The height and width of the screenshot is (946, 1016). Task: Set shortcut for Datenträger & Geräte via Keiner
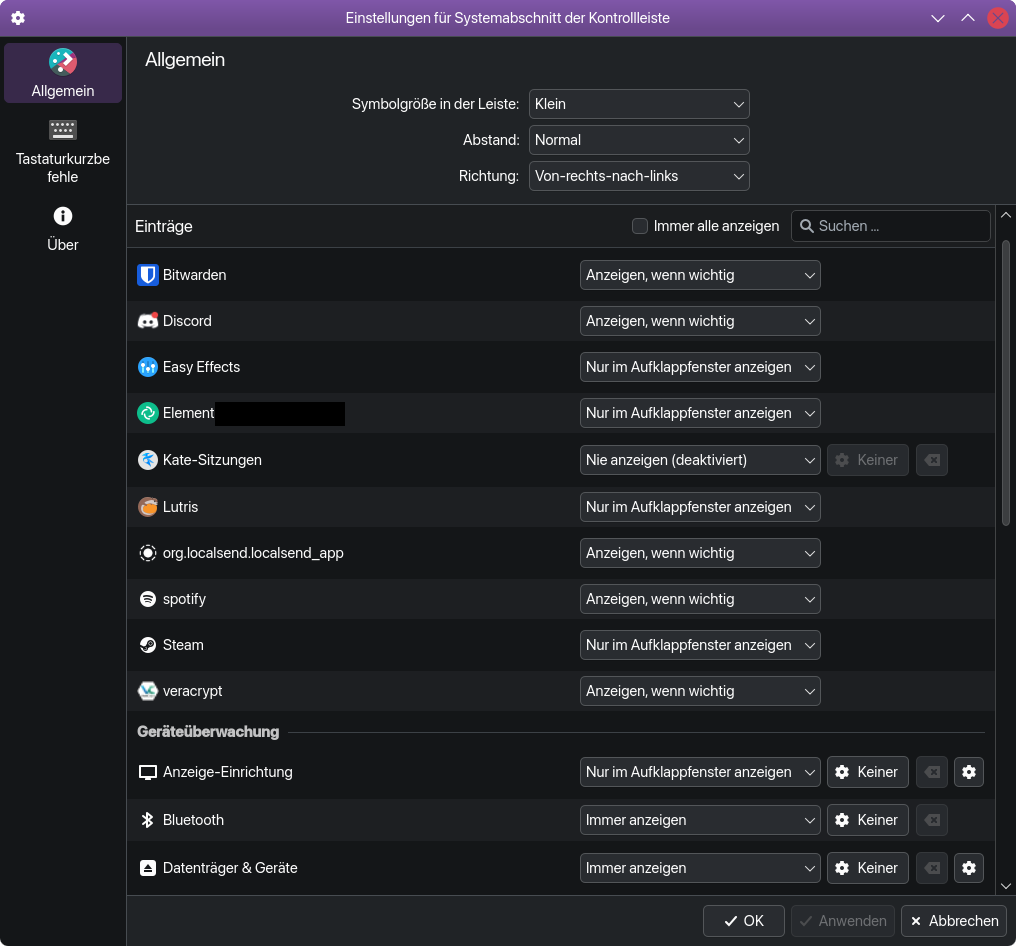(868, 868)
